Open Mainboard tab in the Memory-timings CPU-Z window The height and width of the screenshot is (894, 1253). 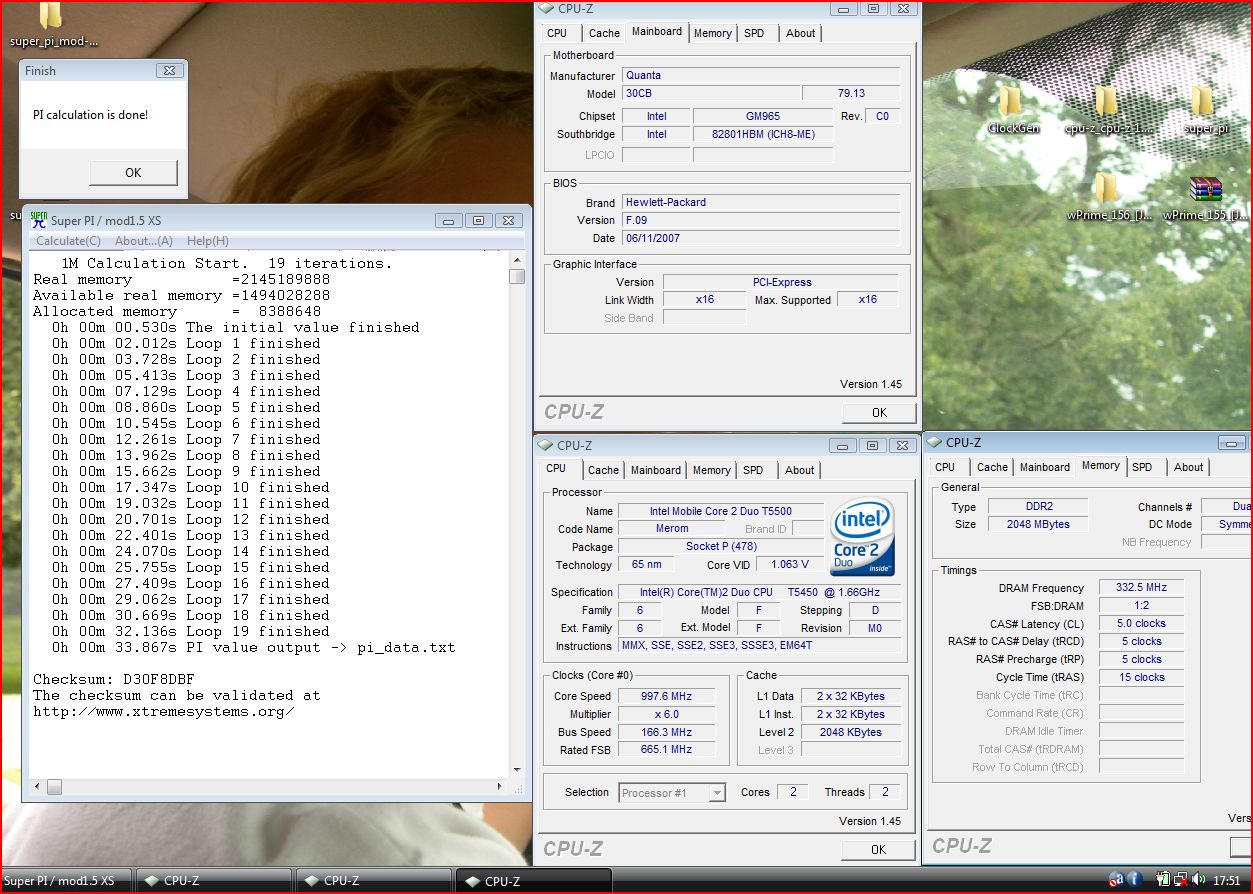pos(1045,467)
